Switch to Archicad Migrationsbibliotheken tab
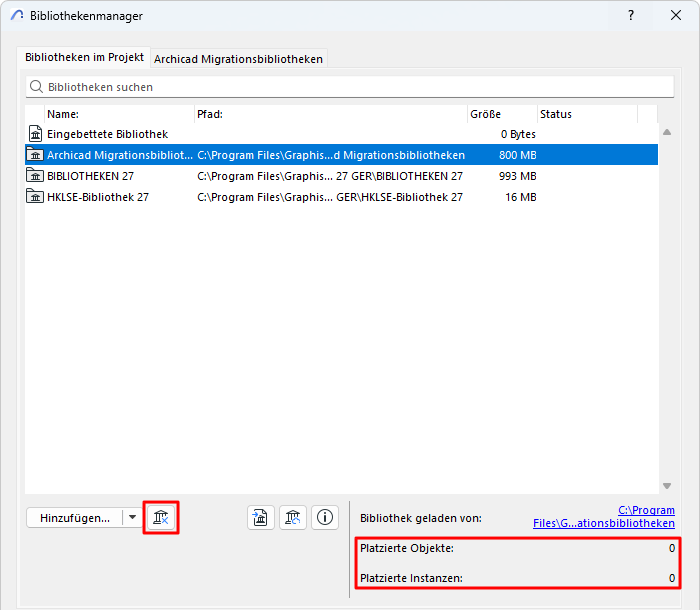The image size is (700, 610). point(238,59)
